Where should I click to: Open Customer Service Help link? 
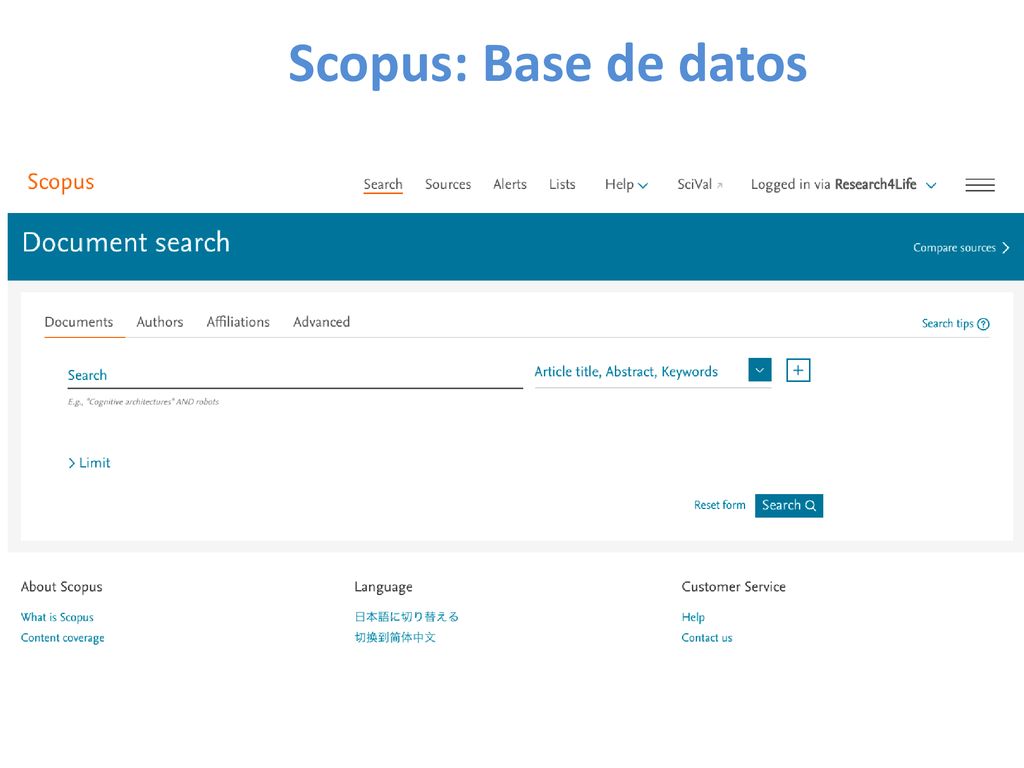693,617
